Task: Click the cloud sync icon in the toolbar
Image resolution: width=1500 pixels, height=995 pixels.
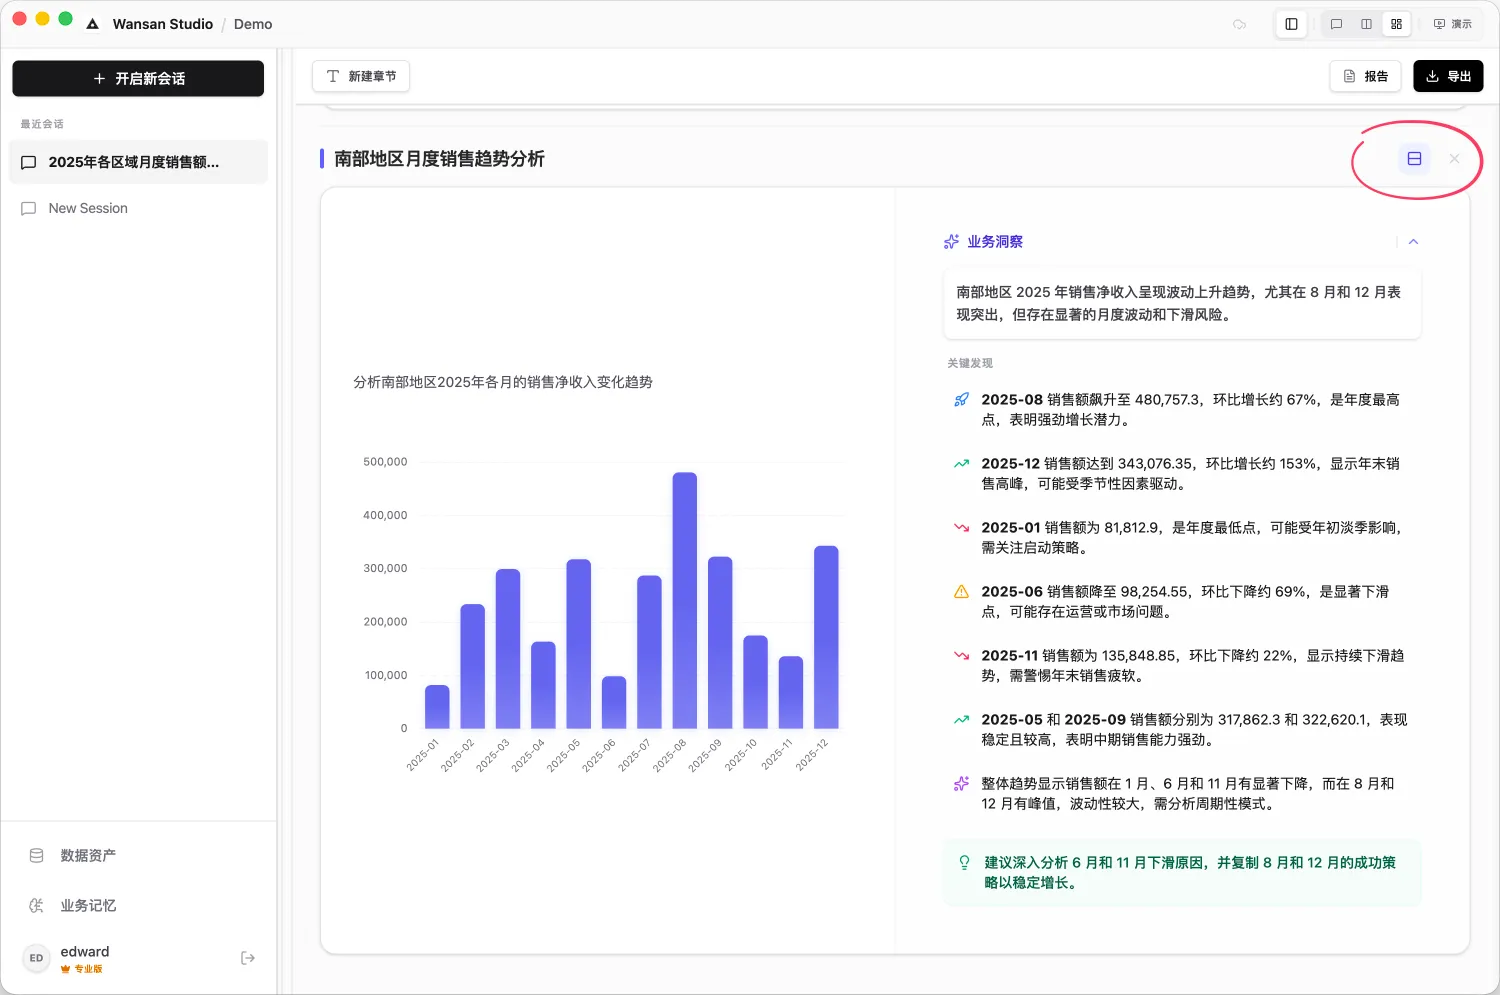Action: (x=1240, y=23)
